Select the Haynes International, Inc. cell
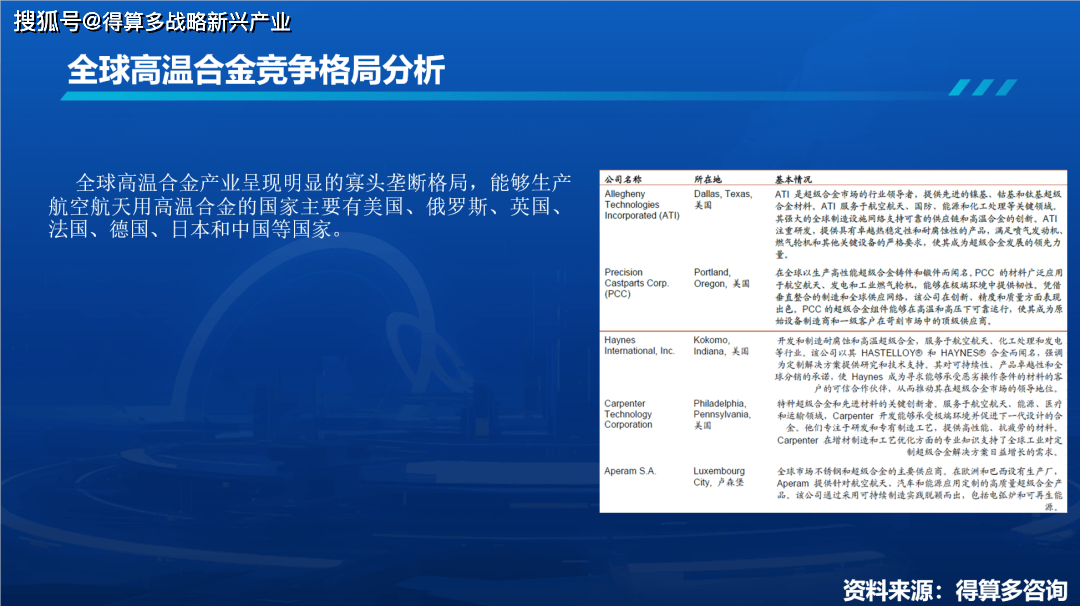The width and height of the screenshot is (1080, 606). click(x=639, y=346)
